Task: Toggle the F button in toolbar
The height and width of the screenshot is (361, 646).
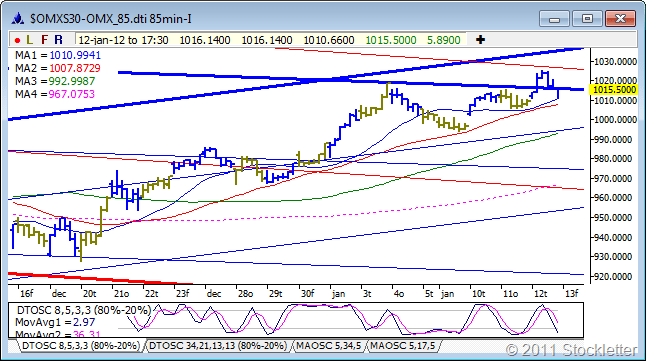Action: click(44, 40)
